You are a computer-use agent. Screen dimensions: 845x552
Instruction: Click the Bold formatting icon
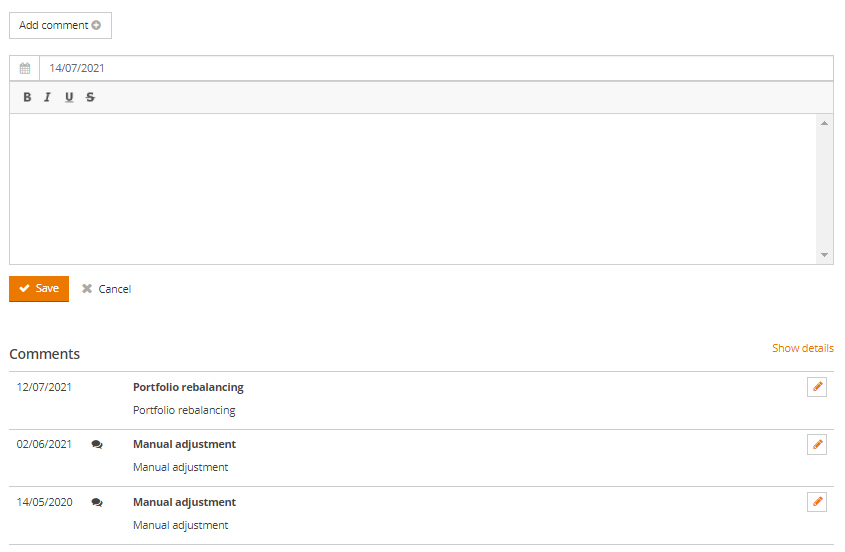coord(27,98)
